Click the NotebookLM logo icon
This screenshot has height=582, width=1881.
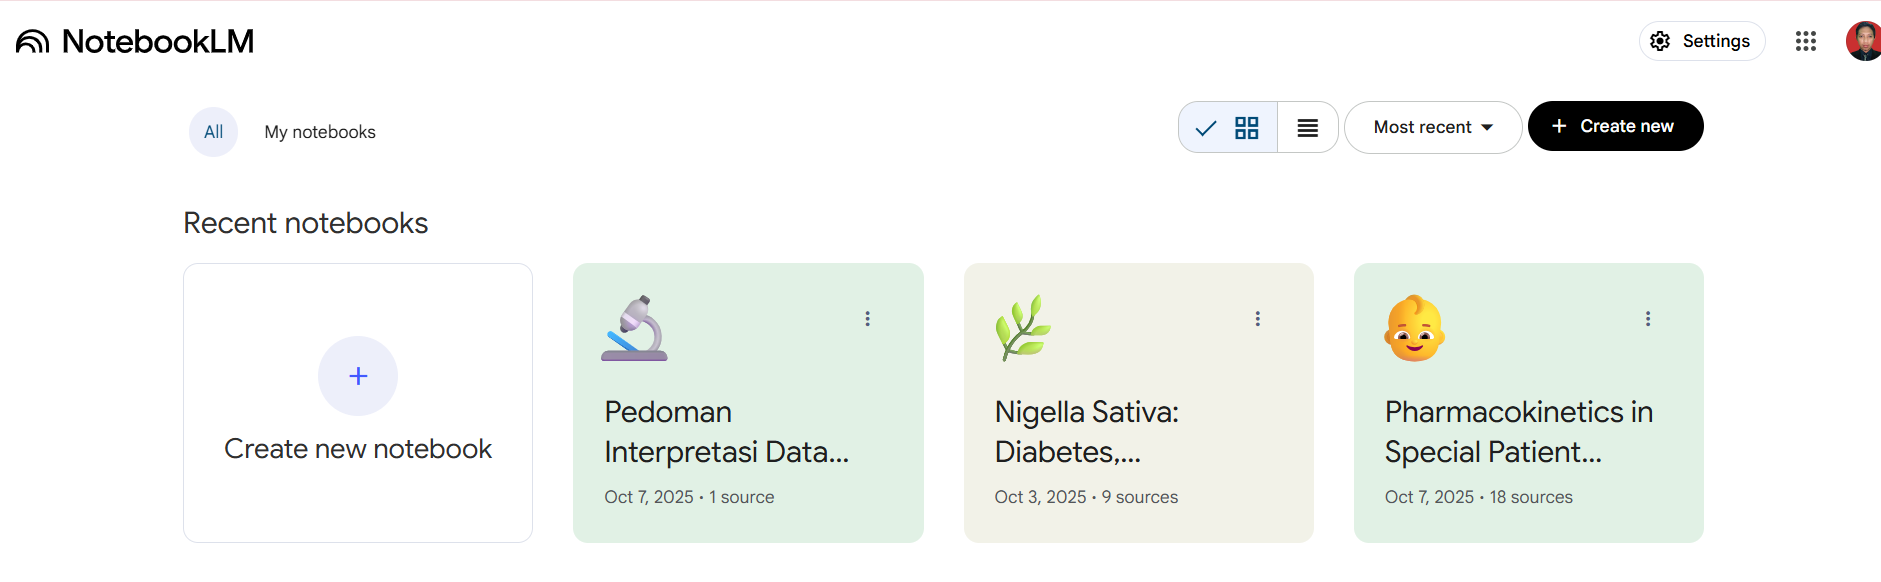(x=31, y=40)
